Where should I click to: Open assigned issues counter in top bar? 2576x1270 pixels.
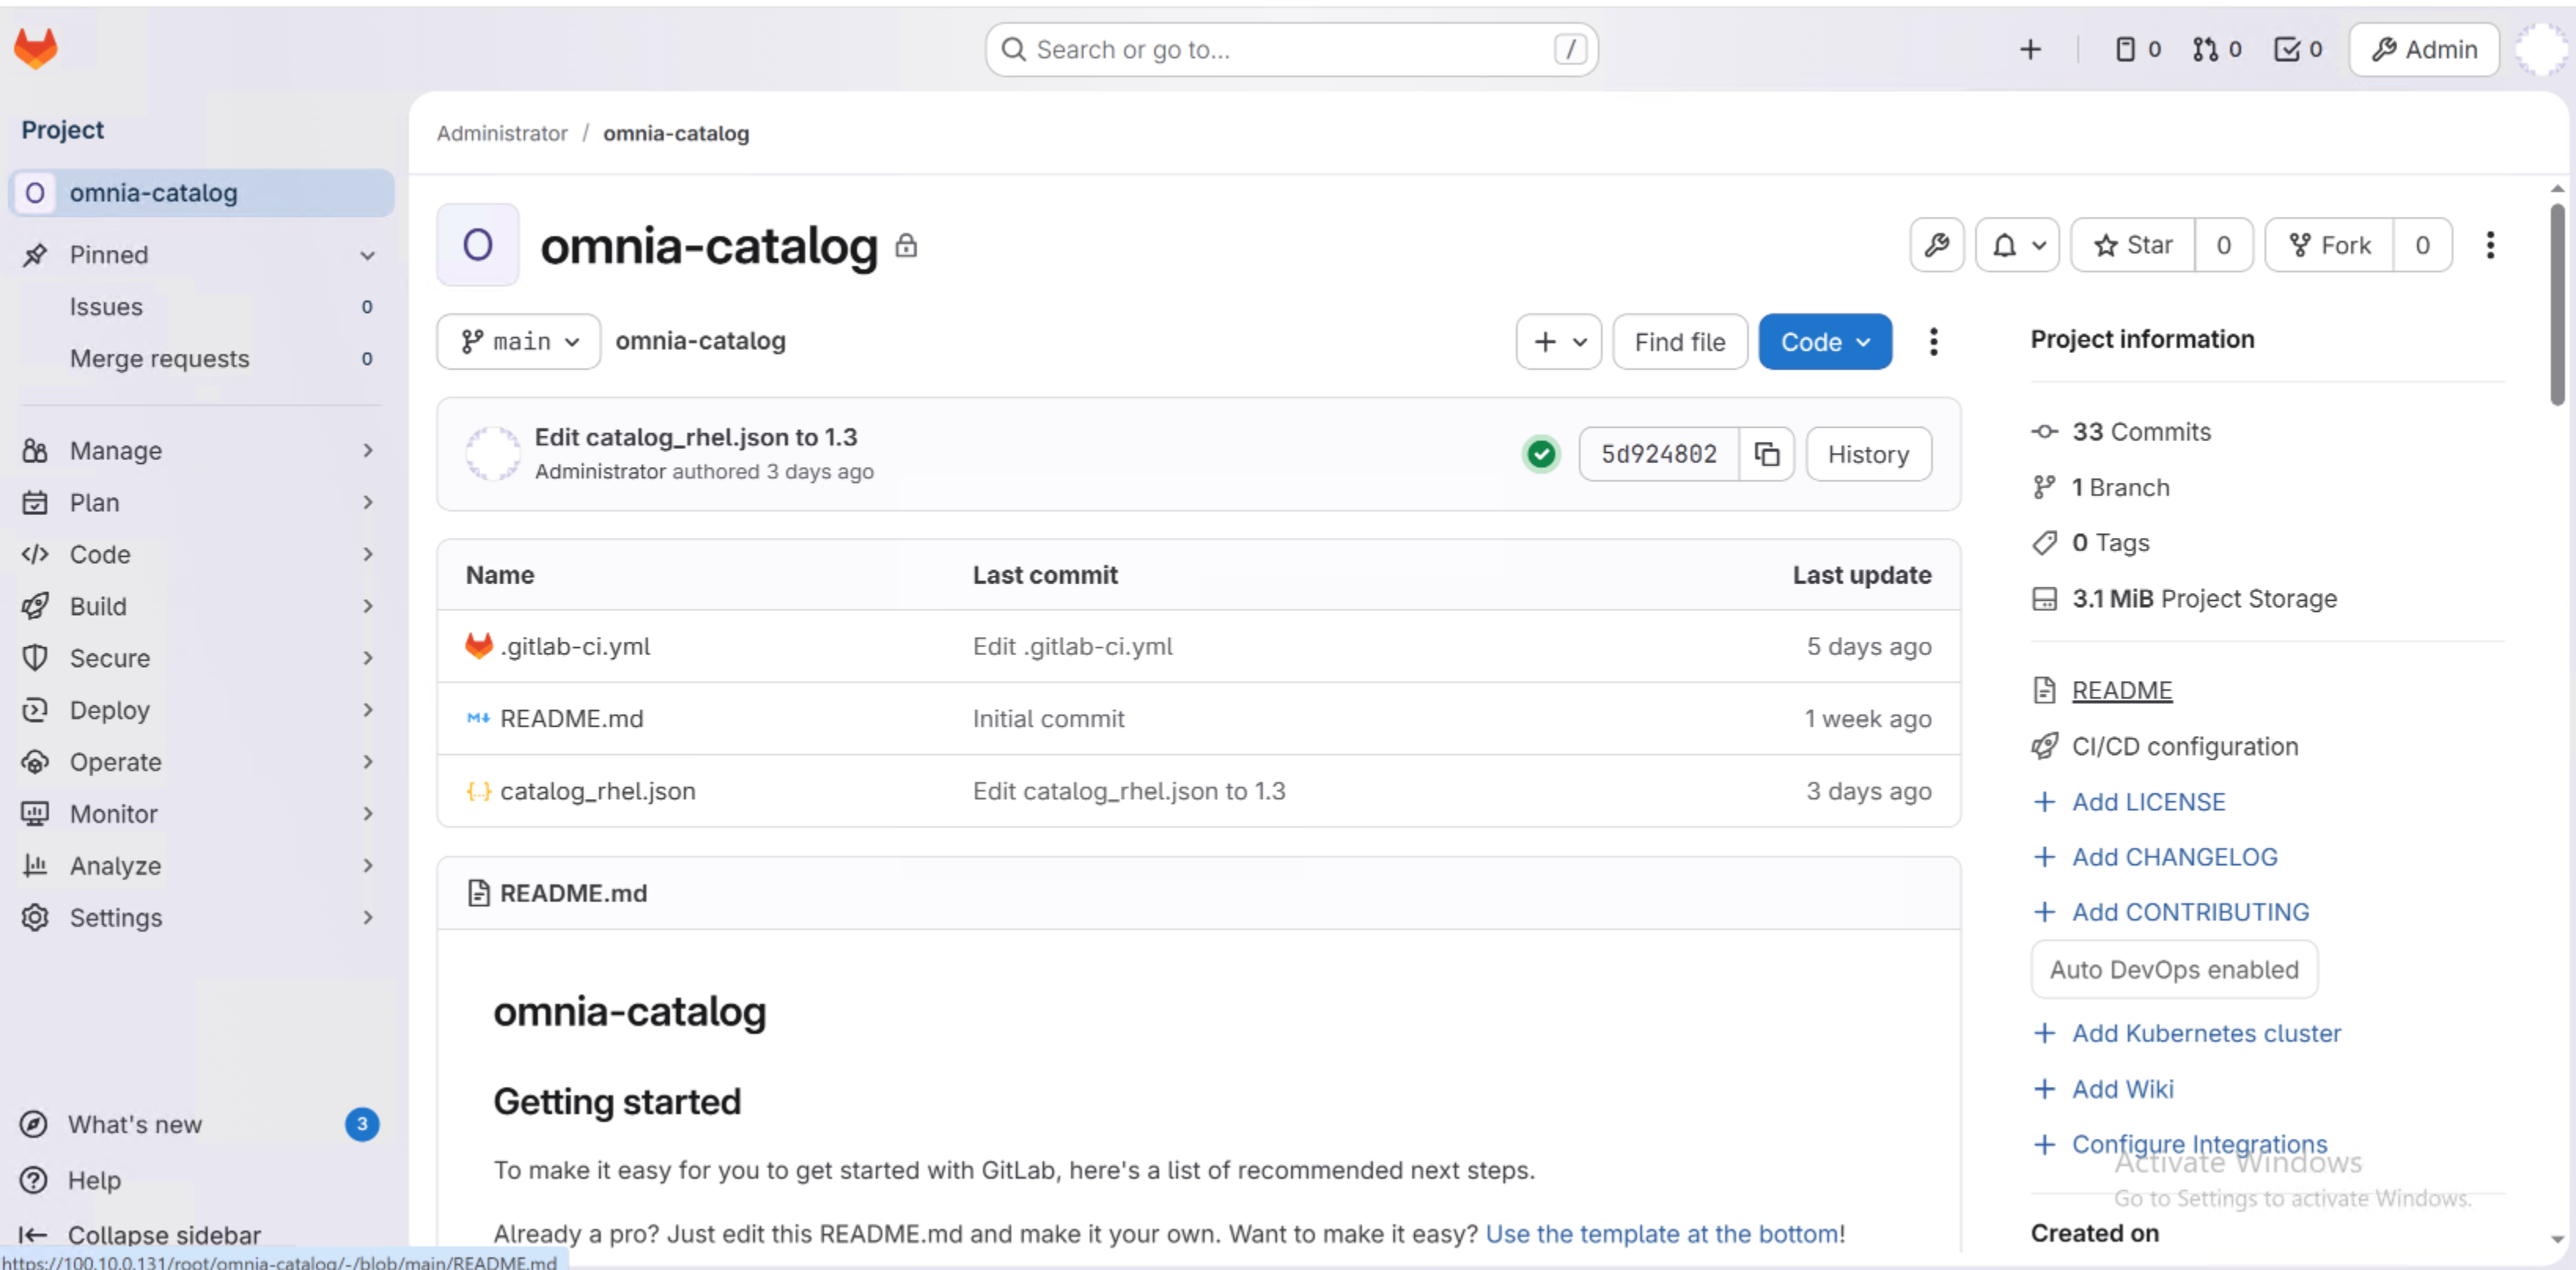tap(2138, 49)
